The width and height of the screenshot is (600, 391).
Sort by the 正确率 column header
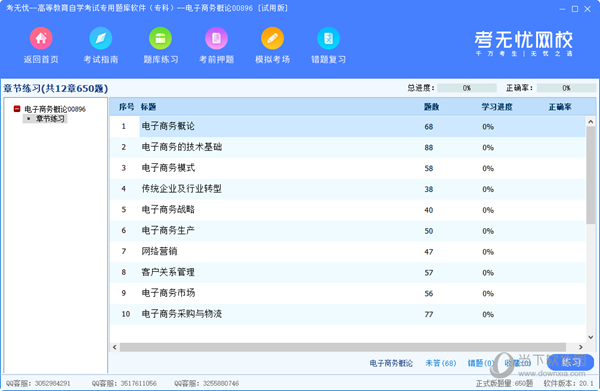coord(560,107)
